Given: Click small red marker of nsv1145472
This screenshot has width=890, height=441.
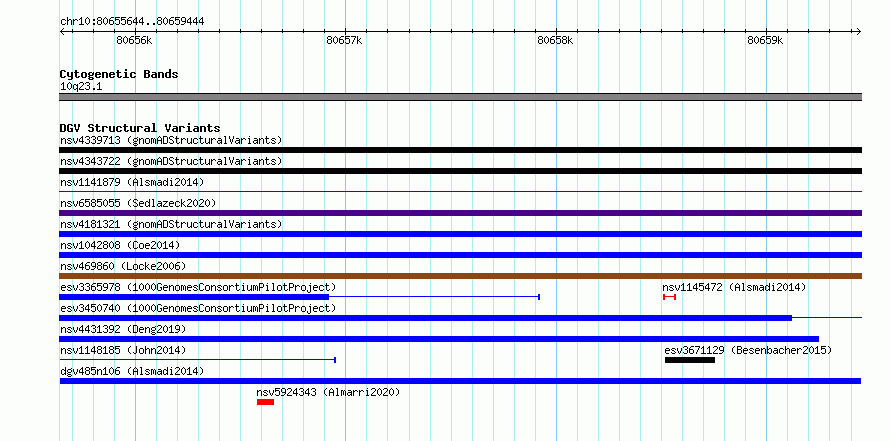Looking at the screenshot, I should 669,297.
